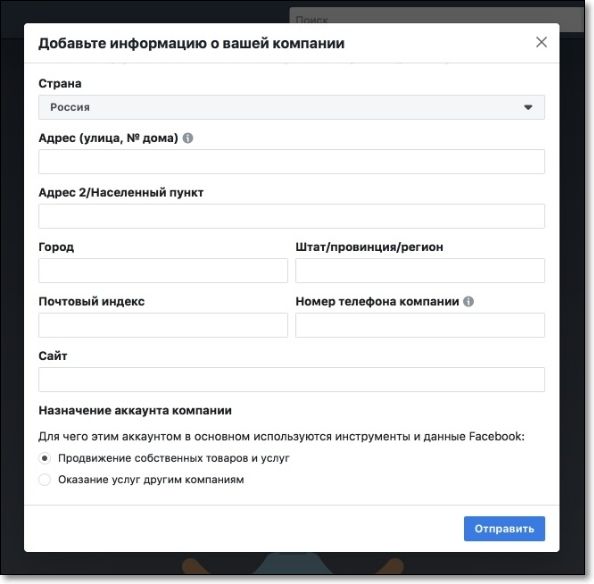Screen dimensions: 594x584
Task: Click the Поиск search box behind dialog
Action: pyautogui.click(x=436, y=16)
